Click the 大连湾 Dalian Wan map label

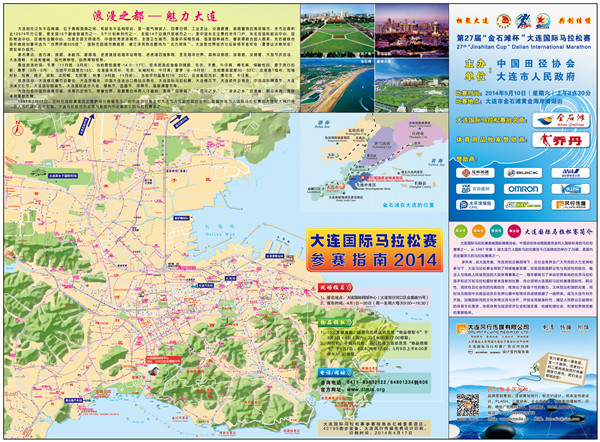tap(219, 230)
